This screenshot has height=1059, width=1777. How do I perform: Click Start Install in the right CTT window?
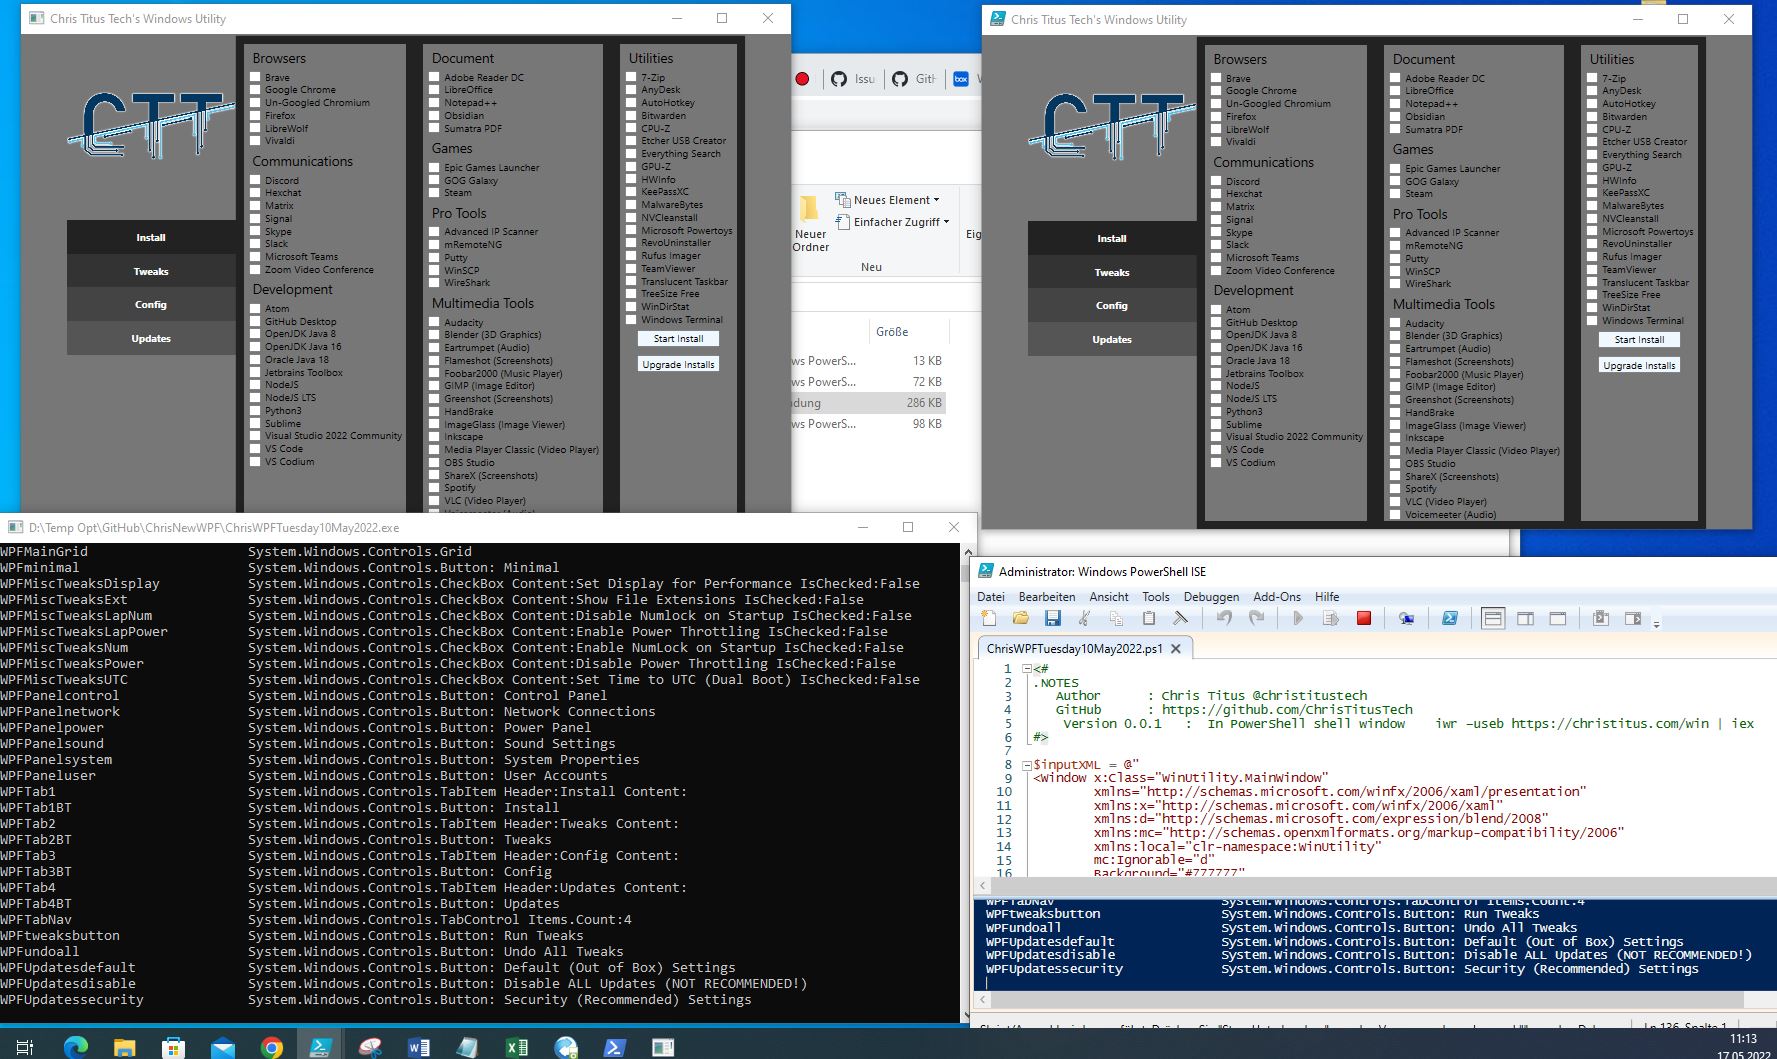point(1639,340)
